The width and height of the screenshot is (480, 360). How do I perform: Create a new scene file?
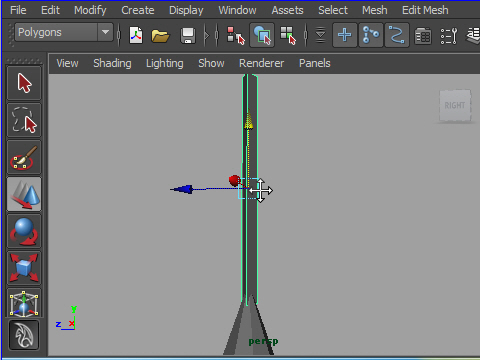pyautogui.click(x=136, y=35)
